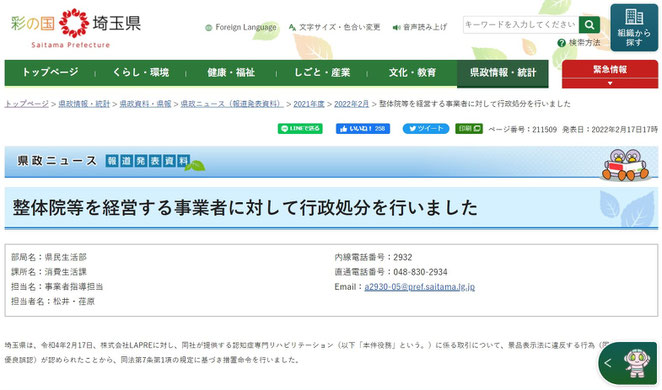Viewport: 662px width, 390px height.
Task: Open the a2930-05@pref.saitama.lg.jp email link
Action: coord(420,287)
